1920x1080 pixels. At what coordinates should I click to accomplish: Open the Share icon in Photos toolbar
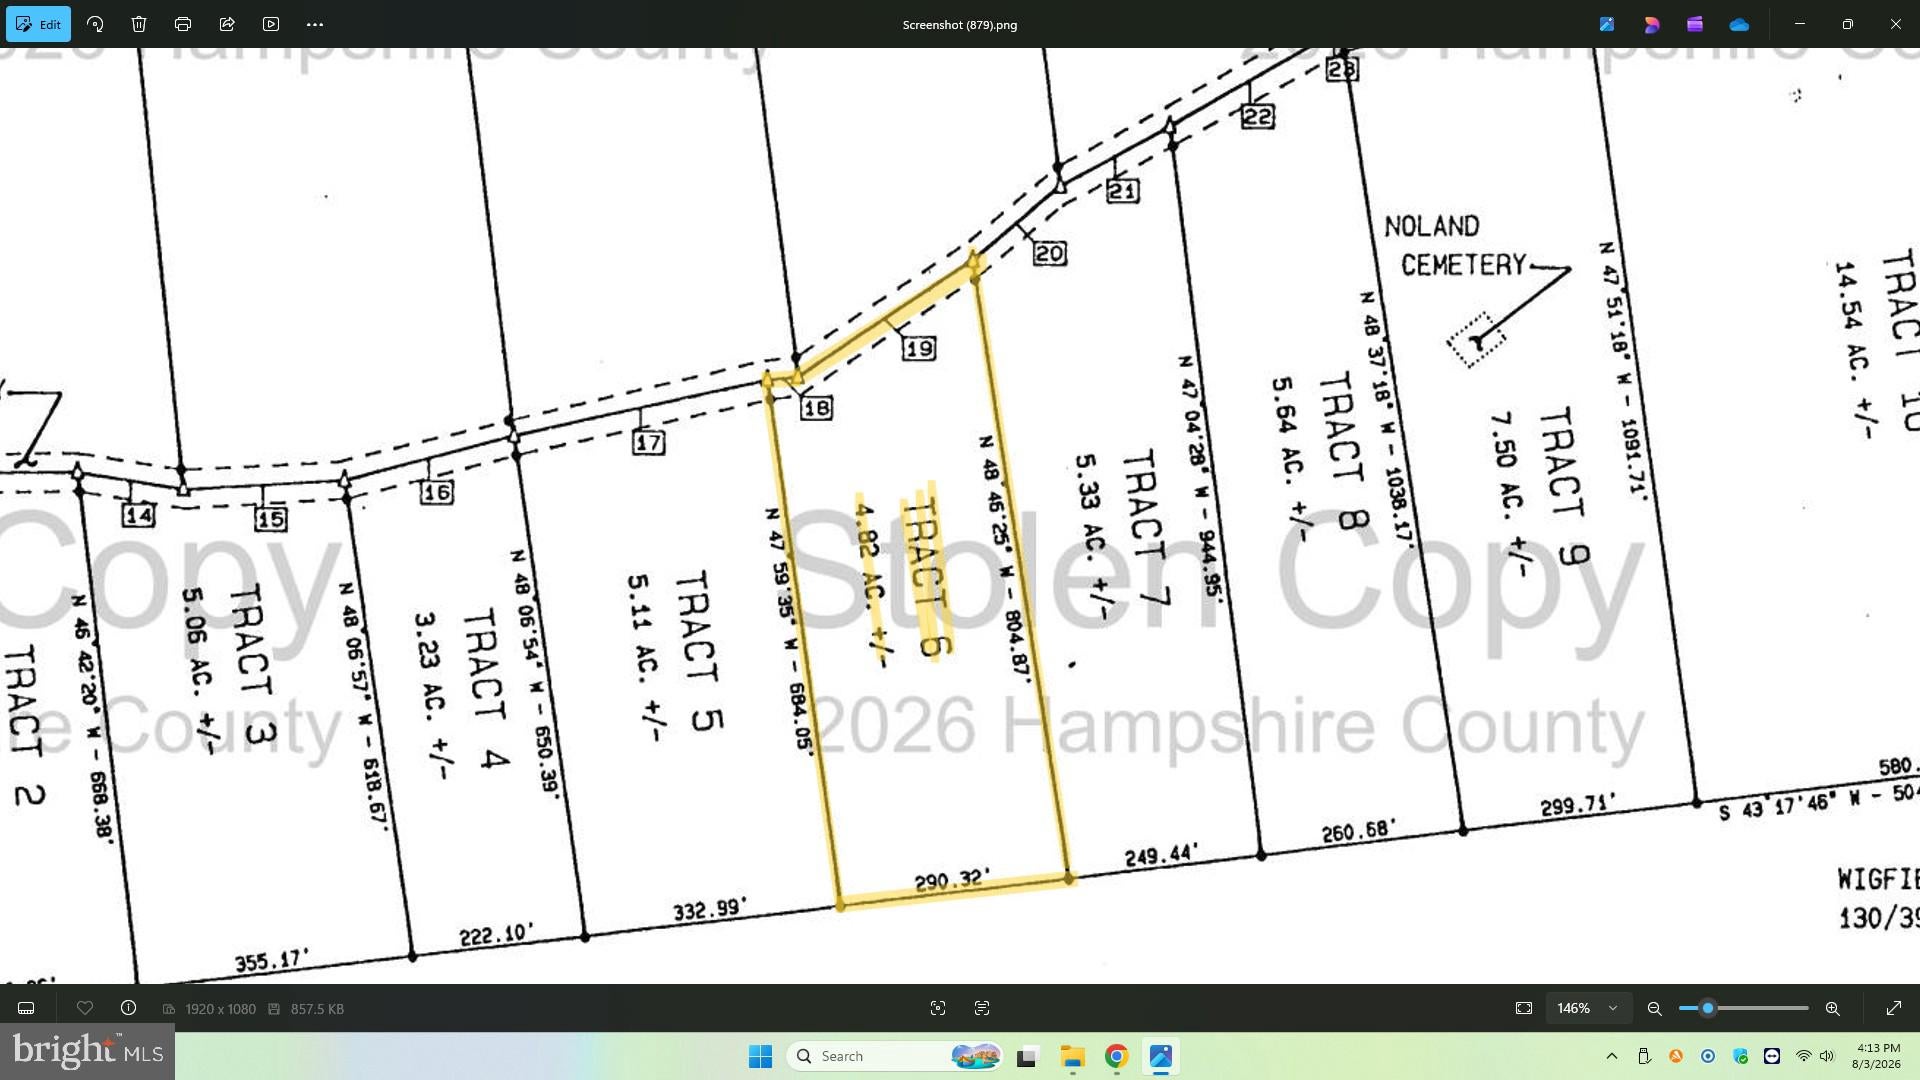(x=227, y=24)
